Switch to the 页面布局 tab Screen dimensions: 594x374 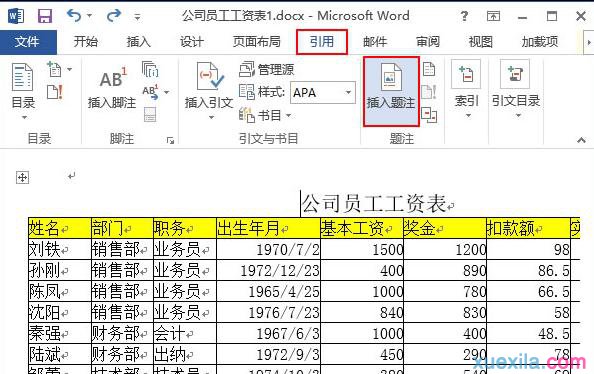[257, 42]
